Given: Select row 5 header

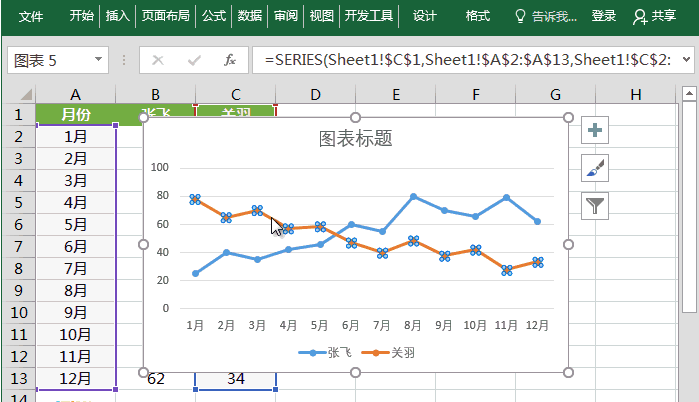Looking at the screenshot, I should point(18,203).
